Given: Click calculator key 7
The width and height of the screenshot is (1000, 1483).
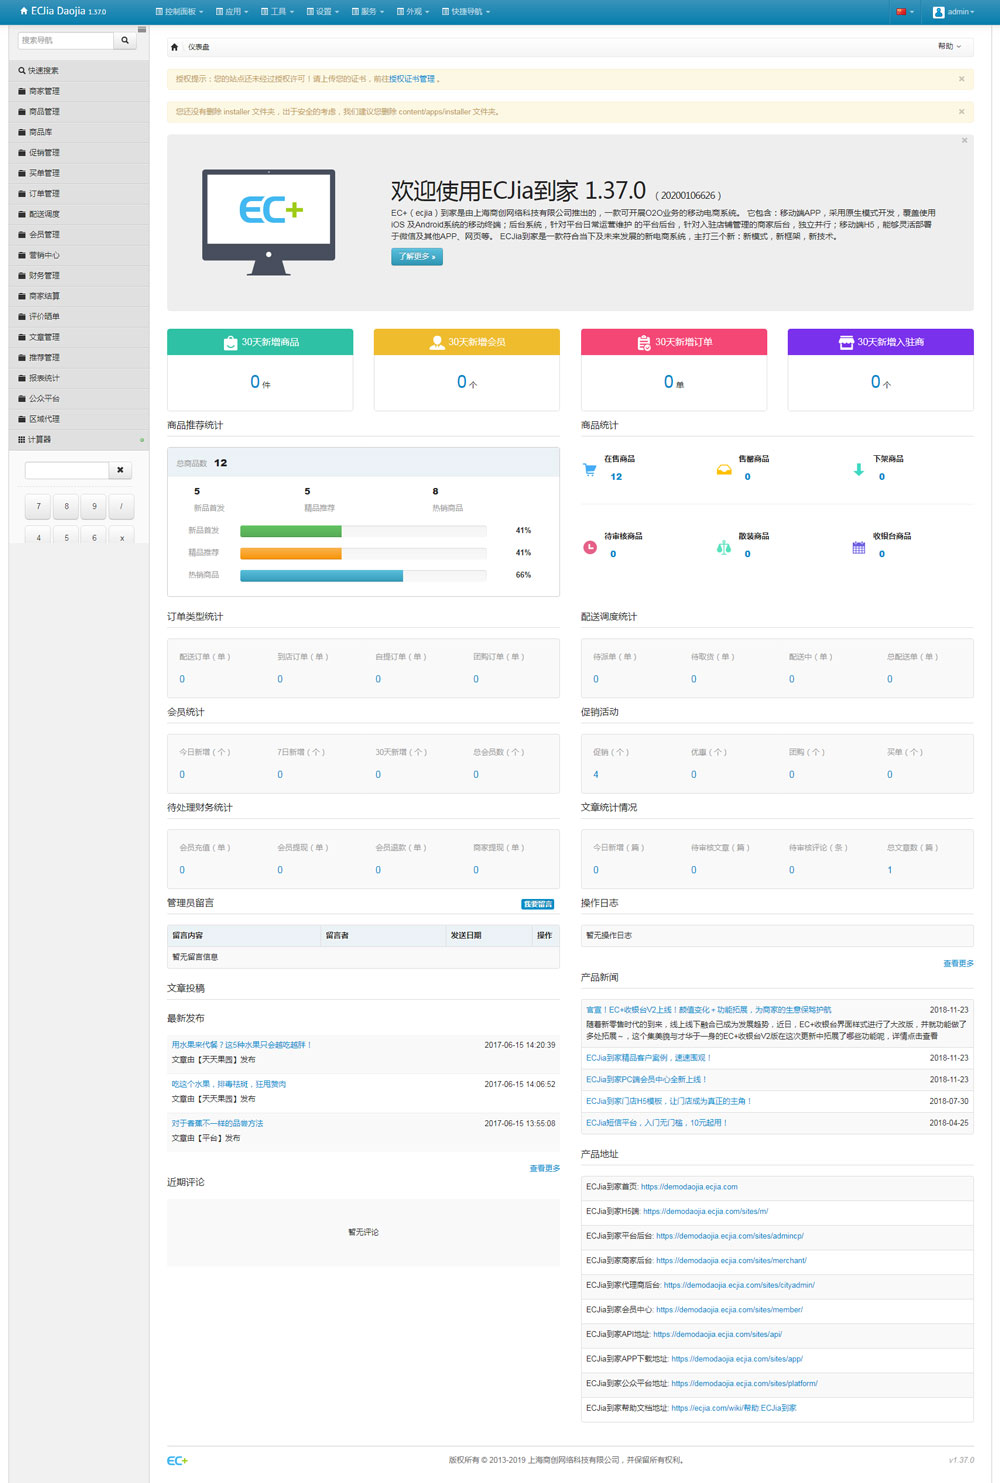Looking at the screenshot, I should point(39,506).
